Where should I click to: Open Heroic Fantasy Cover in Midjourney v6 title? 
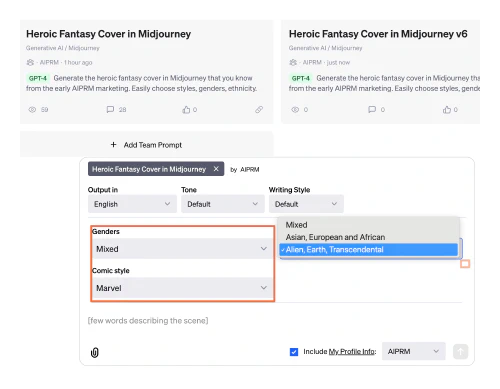[x=378, y=34]
